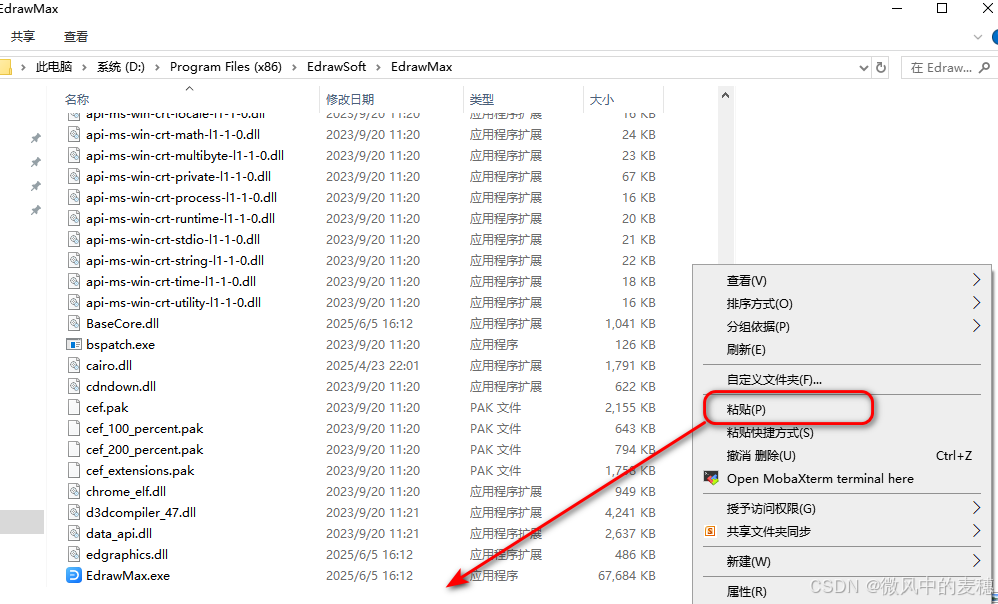Expand the 新建(W) submenu arrow

[976, 561]
